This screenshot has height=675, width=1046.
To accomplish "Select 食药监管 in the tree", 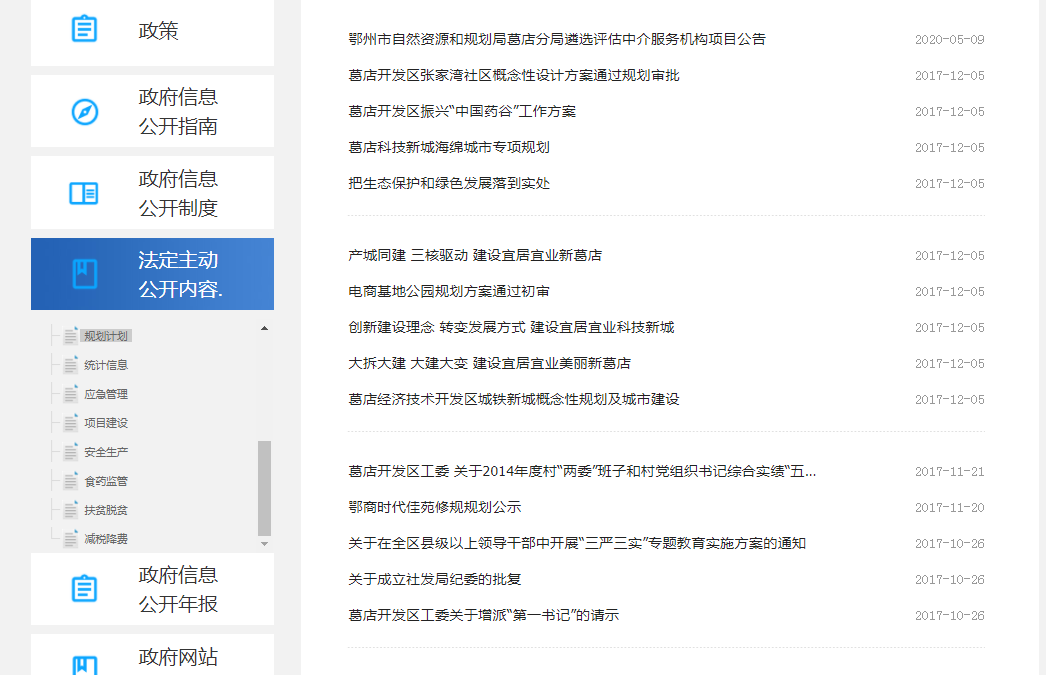I will click(x=106, y=481).
